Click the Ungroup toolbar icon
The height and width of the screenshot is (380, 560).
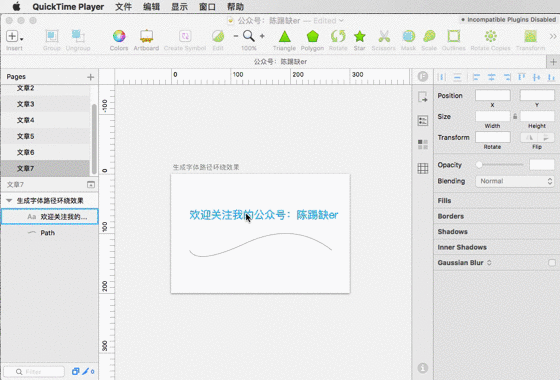(x=78, y=36)
